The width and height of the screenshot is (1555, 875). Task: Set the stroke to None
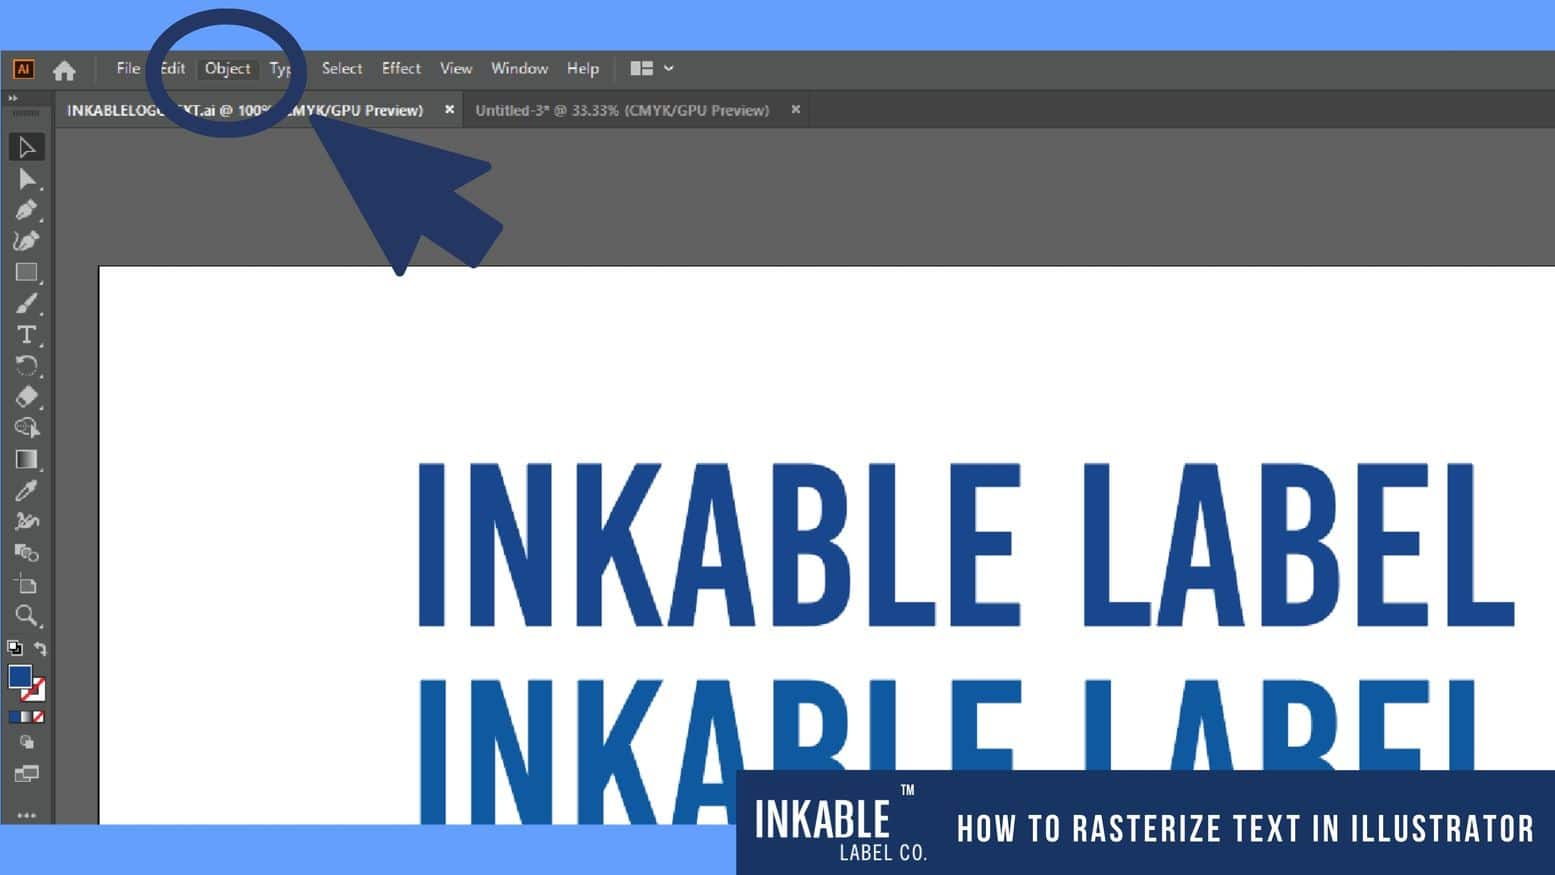(x=39, y=716)
